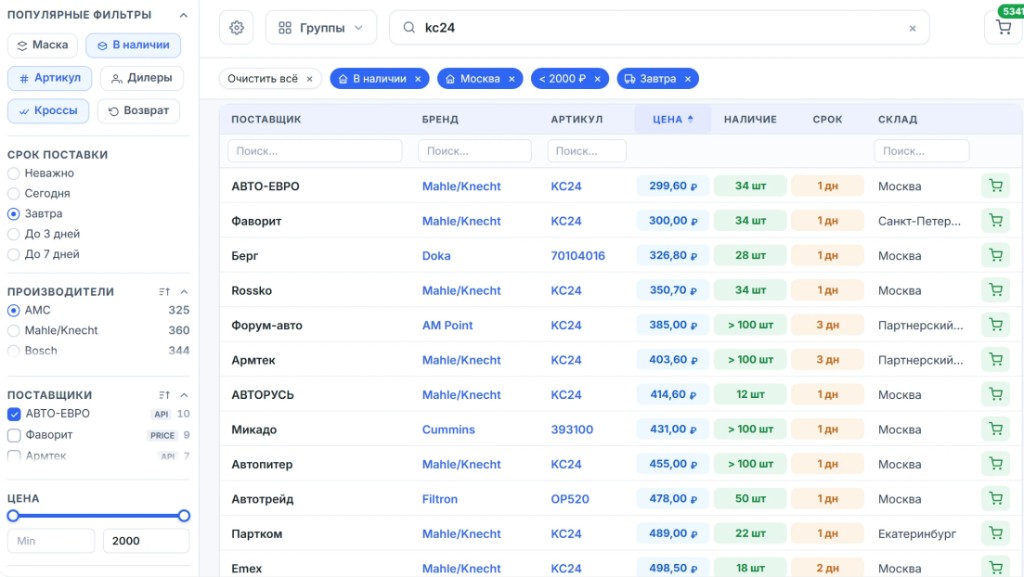
Task: Sort table by Наличие column header
Action: pyautogui.click(x=750, y=119)
